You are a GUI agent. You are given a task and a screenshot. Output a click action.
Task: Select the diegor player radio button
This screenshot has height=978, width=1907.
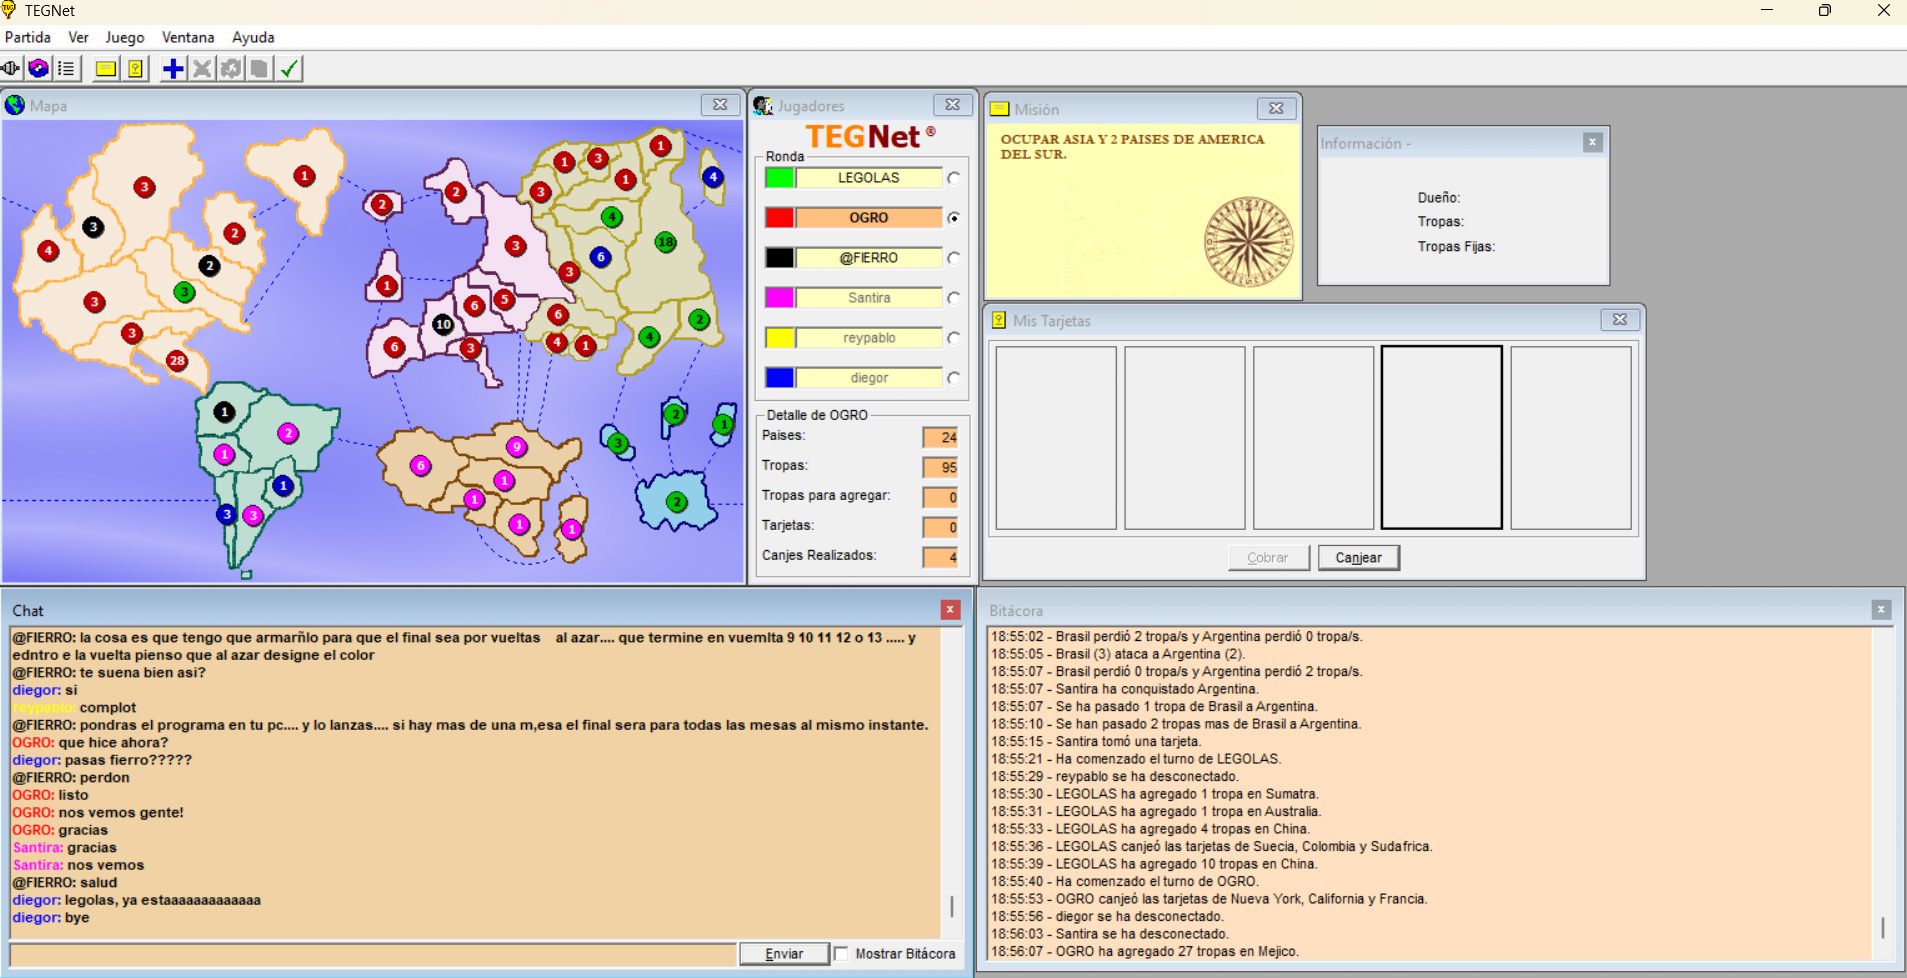point(954,378)
